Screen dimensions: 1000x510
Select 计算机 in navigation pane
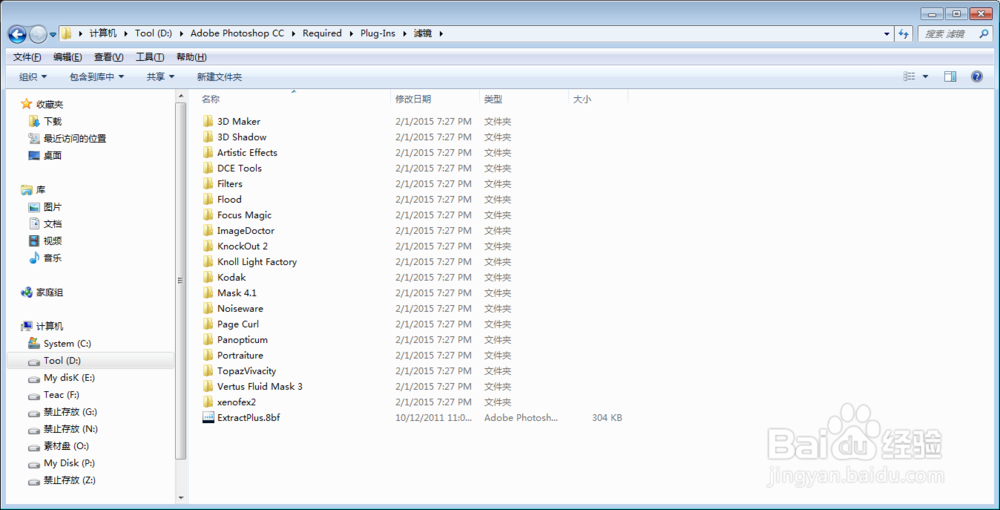tap(42, 326)
